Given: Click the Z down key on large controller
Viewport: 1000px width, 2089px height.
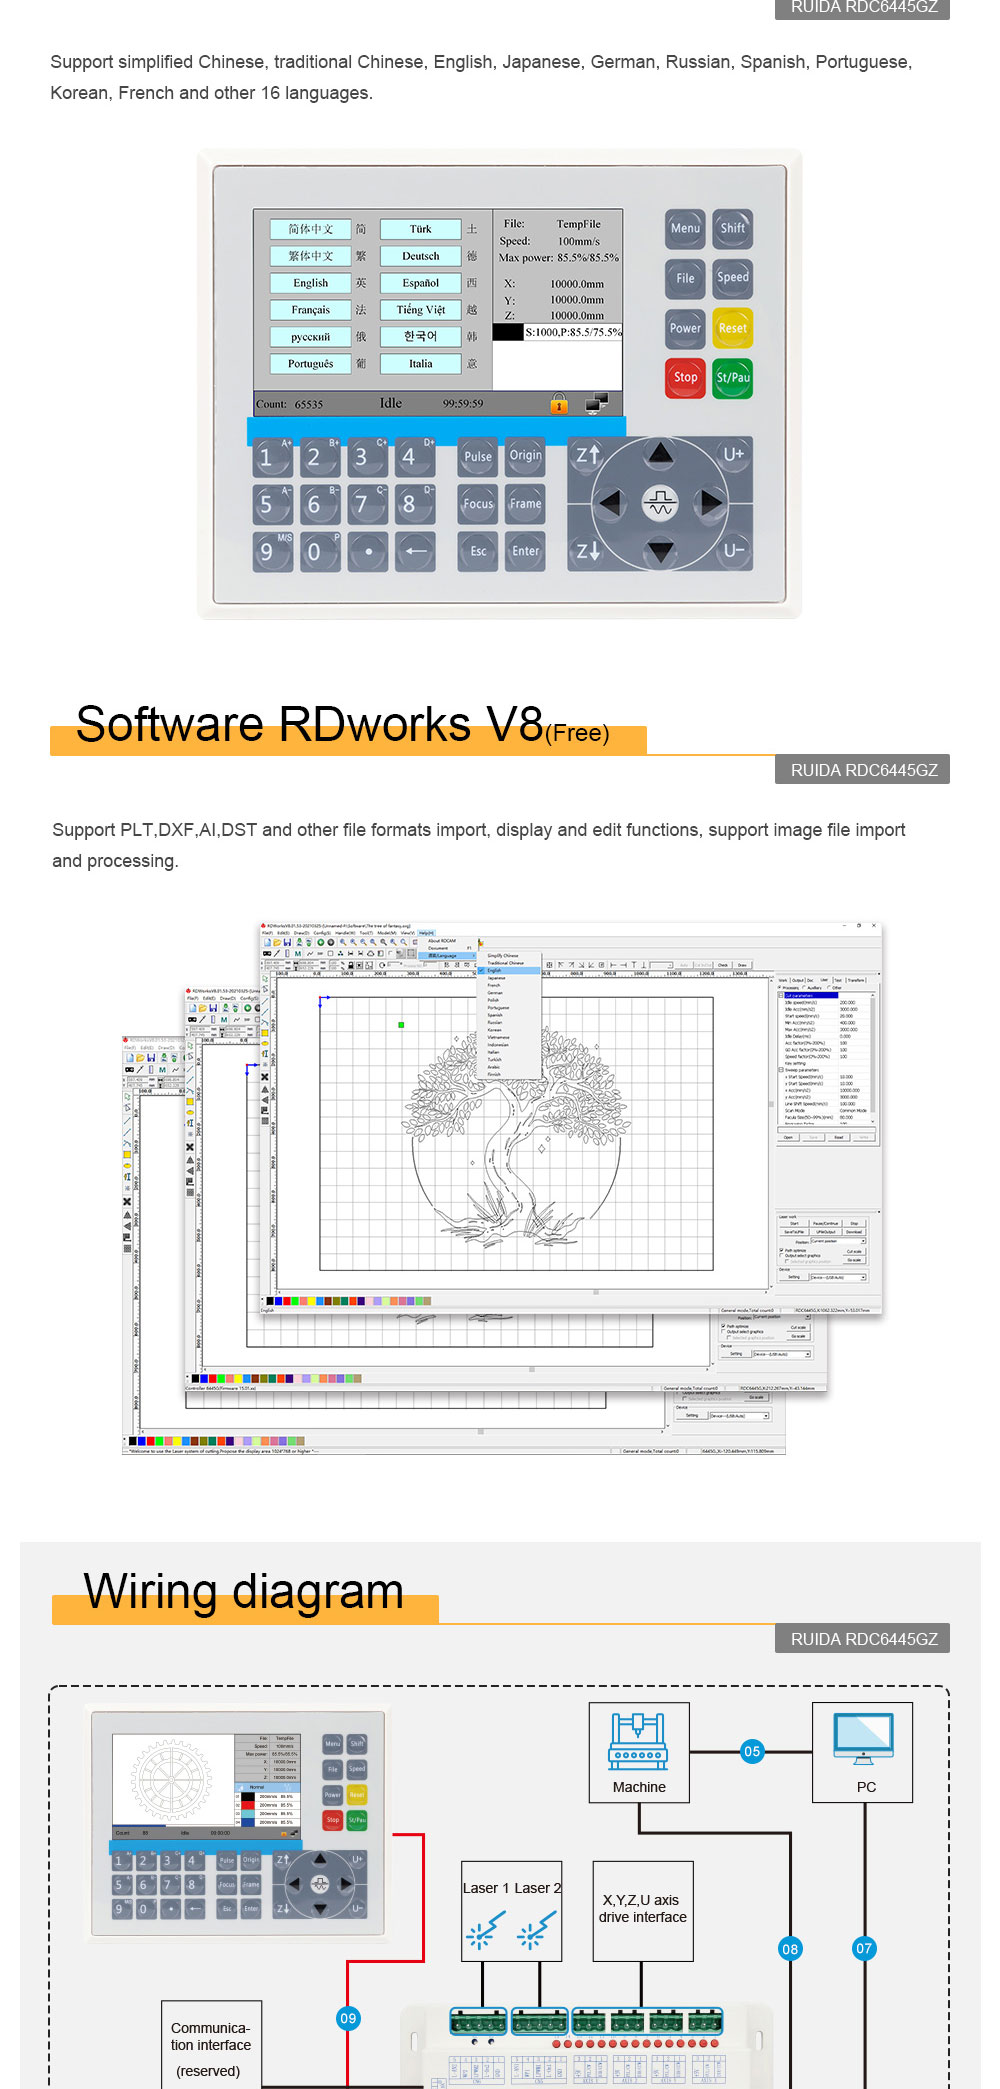Looking at the screenshot, I should click(x=588, y=551).
